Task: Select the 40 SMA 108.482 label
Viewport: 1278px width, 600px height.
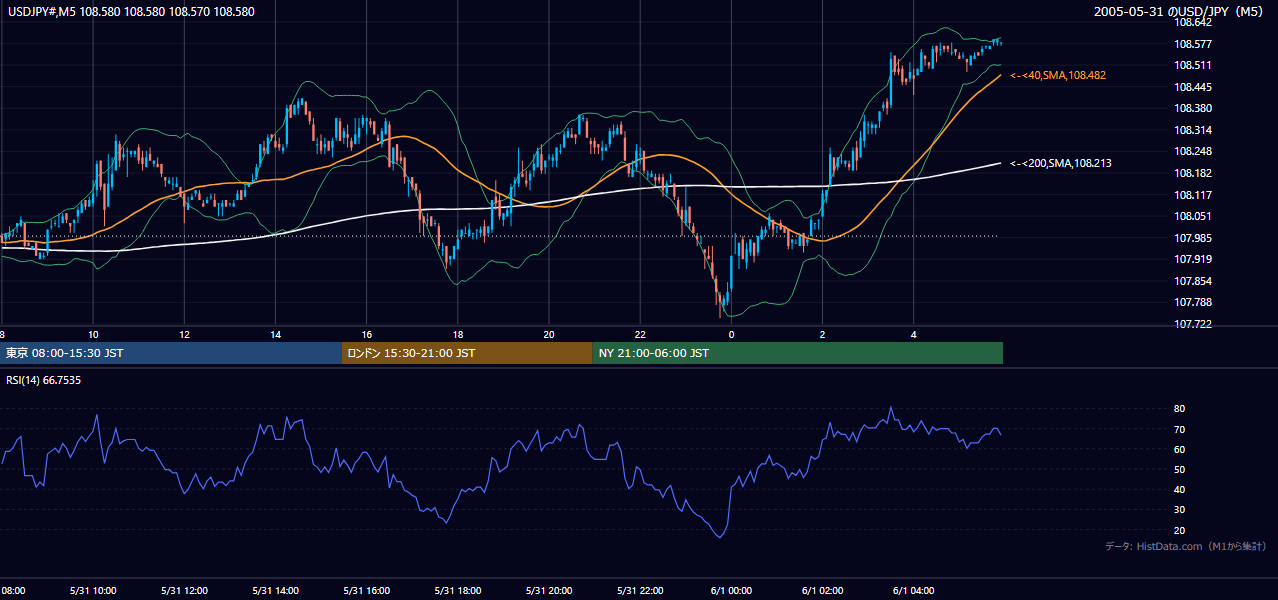Action: pos(1058,75)
